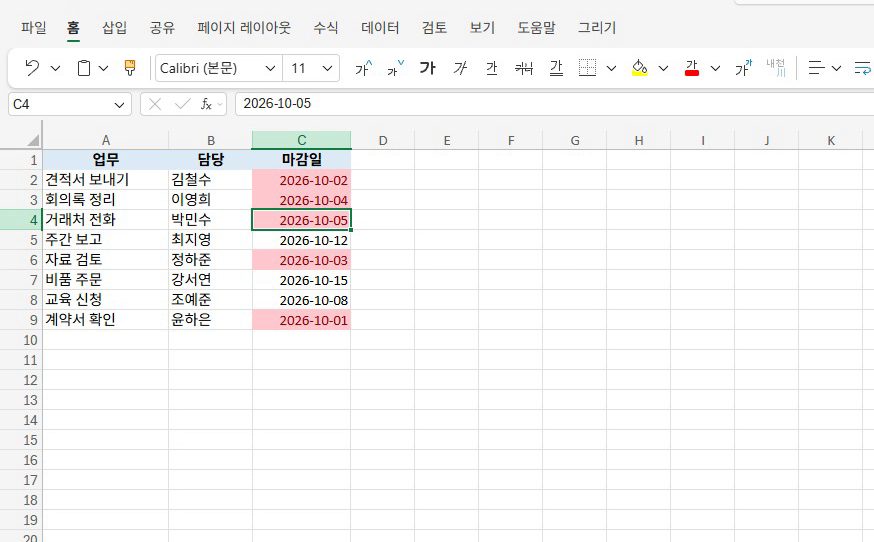874x542 pixels.
Task: Select row 12 header
Action: [21, 380]
